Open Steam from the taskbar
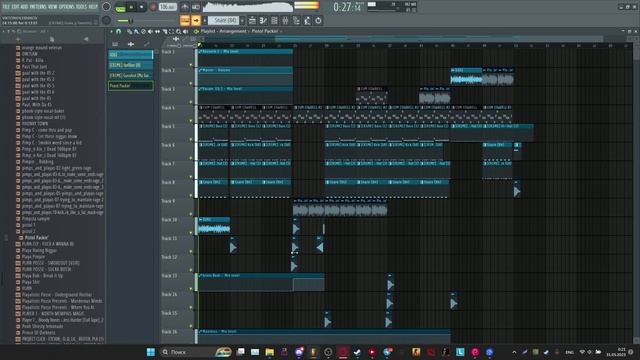The height and width of the screenshot is (360, 640). pos(357,352)
